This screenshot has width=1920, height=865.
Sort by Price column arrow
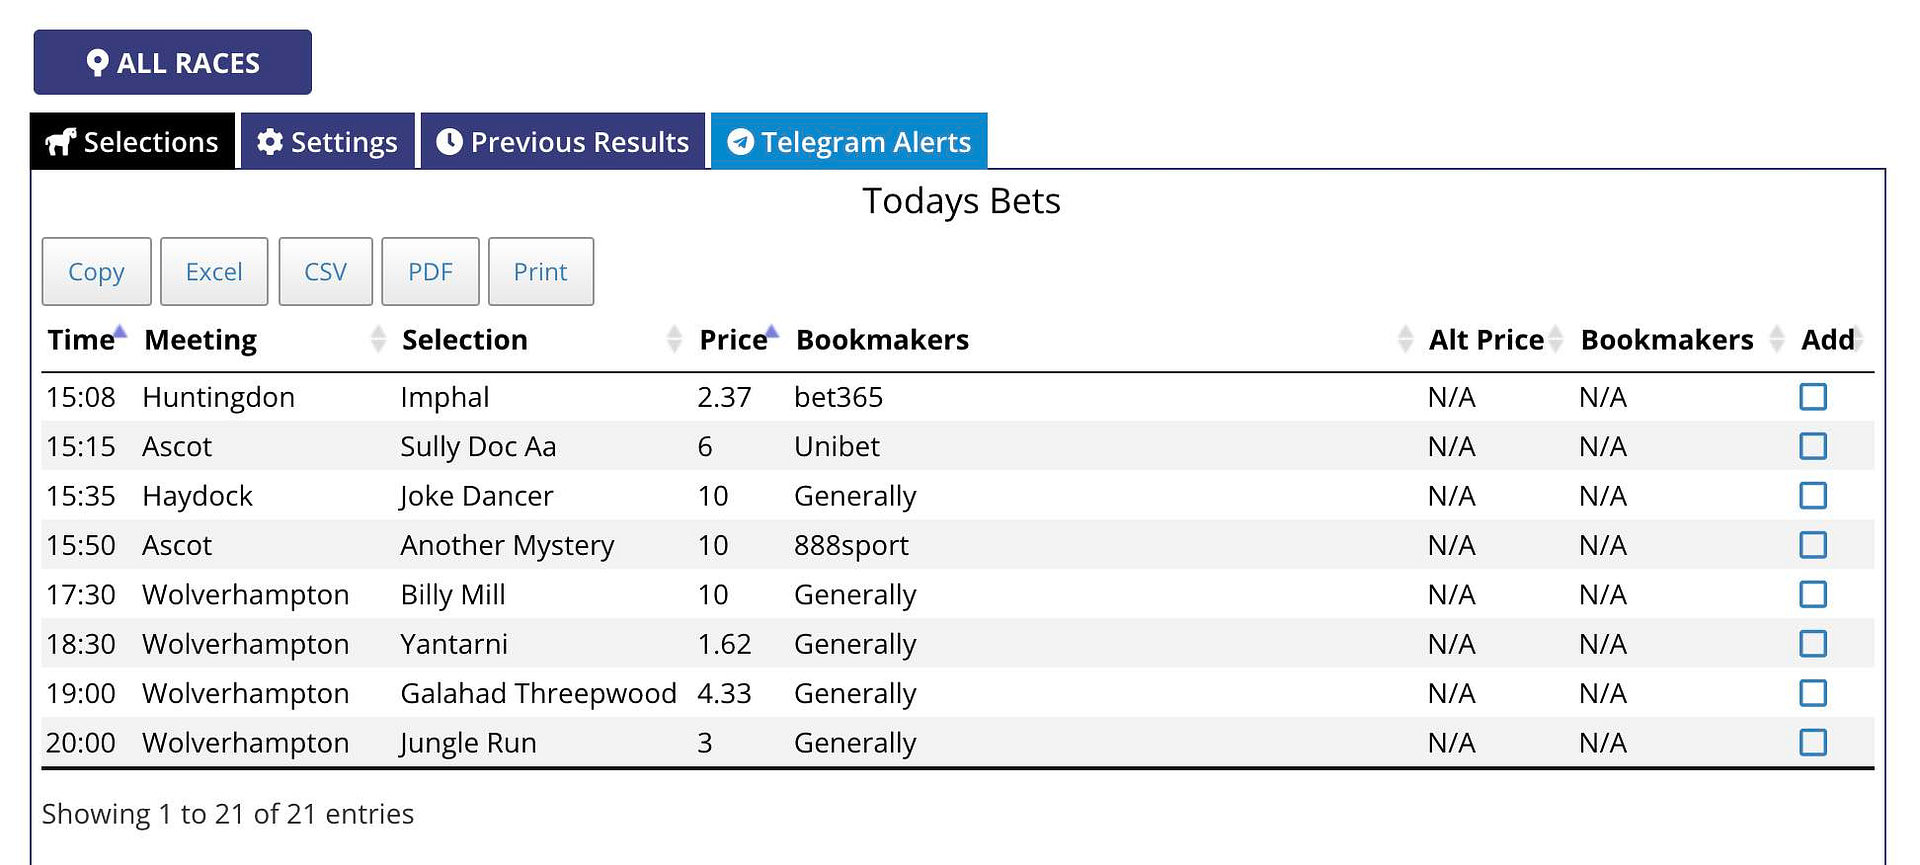(x=772, y=332)
